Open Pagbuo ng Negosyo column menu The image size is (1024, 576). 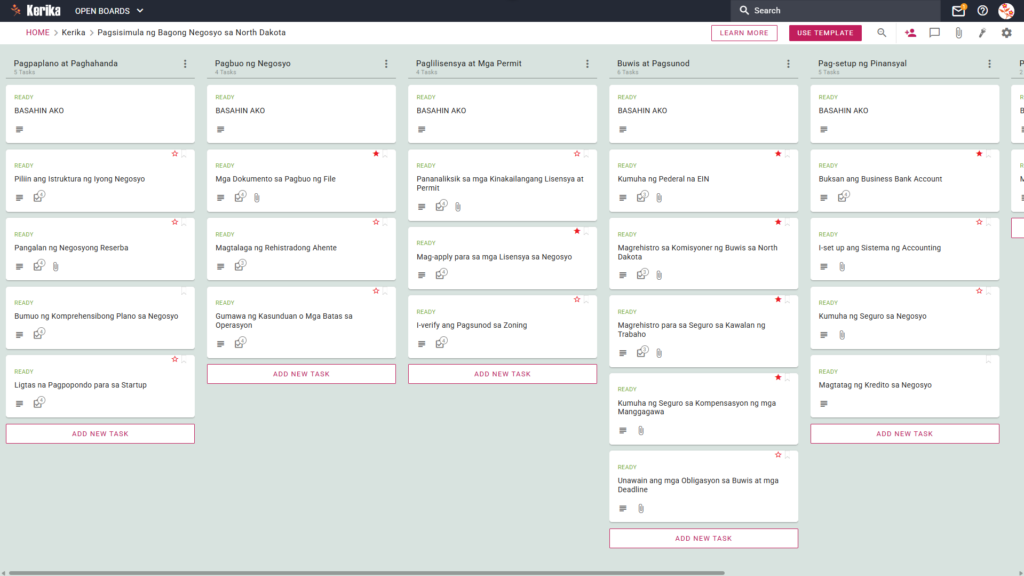click(x=386, y=63)
